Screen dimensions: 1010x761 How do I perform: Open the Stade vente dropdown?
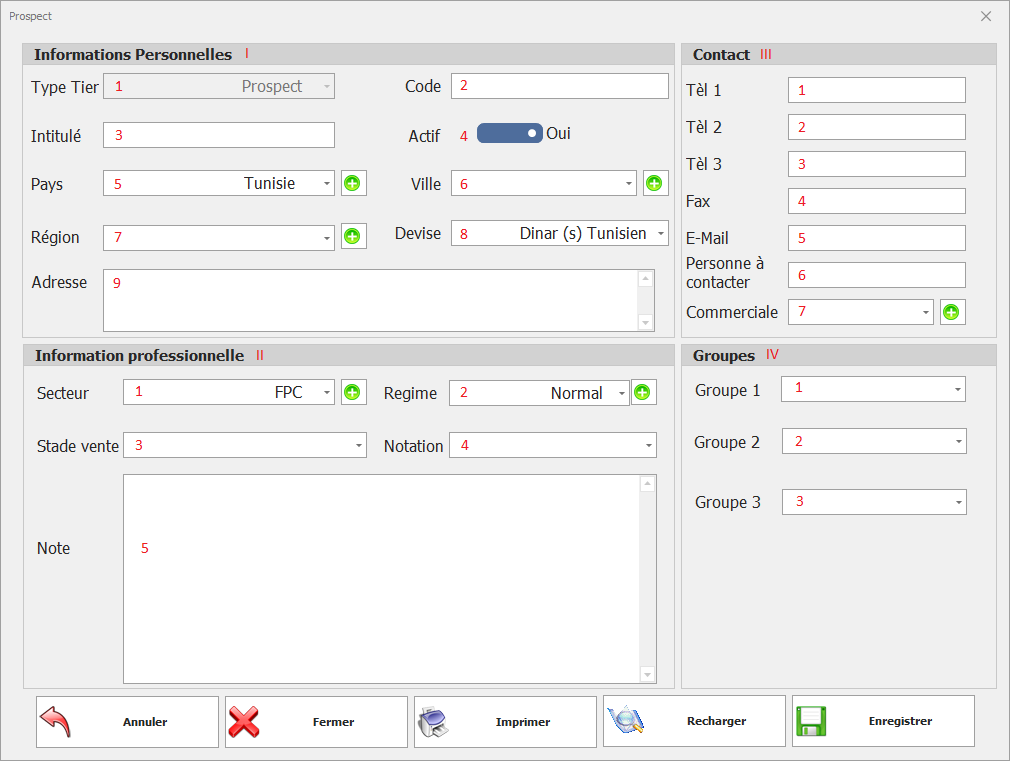(358, 446)
